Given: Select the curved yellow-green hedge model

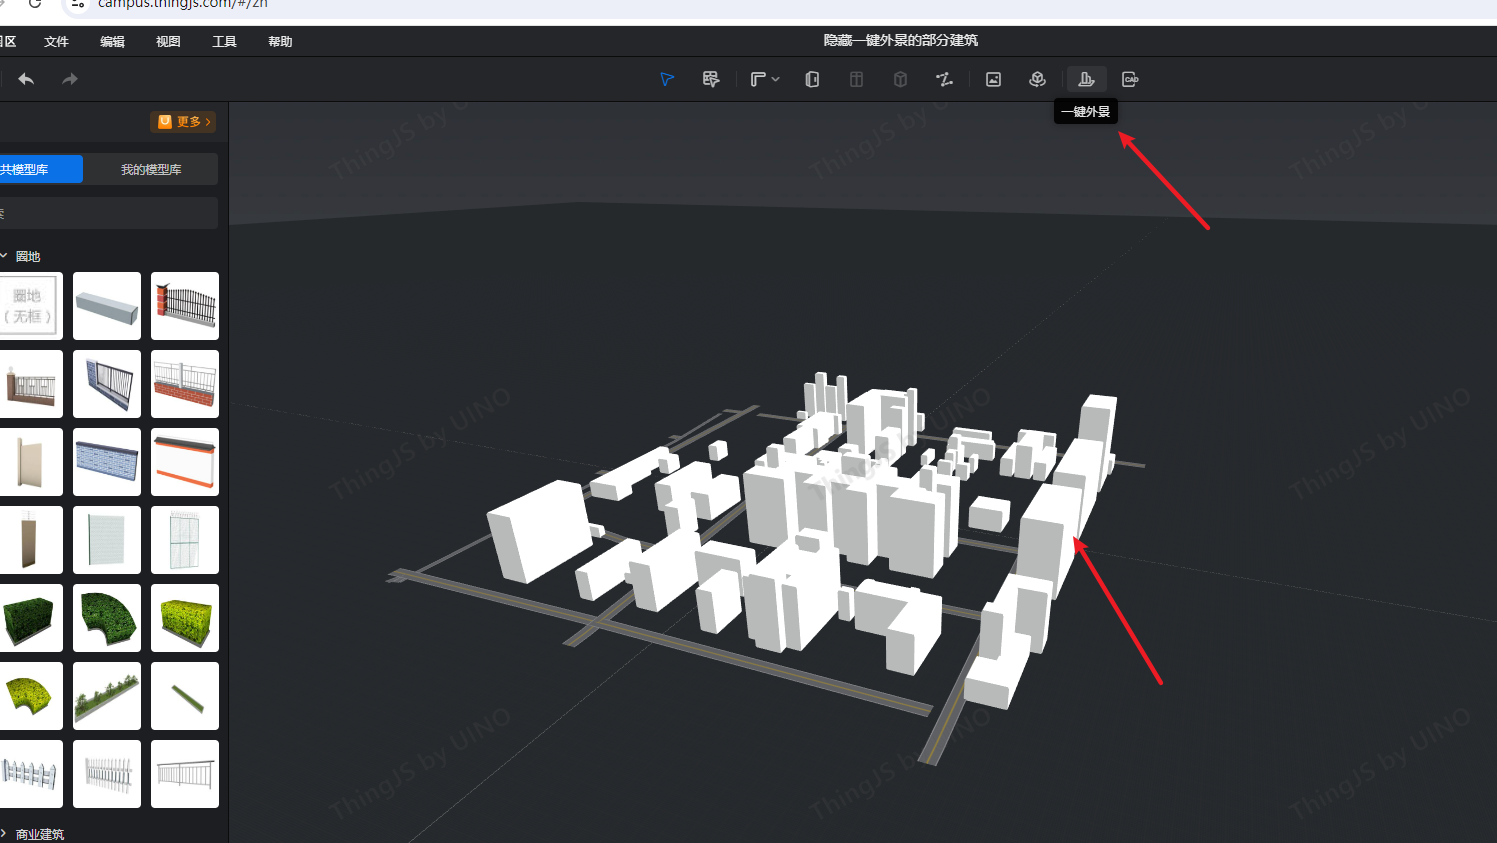Looking at the screenshot, I should point(29,696).
